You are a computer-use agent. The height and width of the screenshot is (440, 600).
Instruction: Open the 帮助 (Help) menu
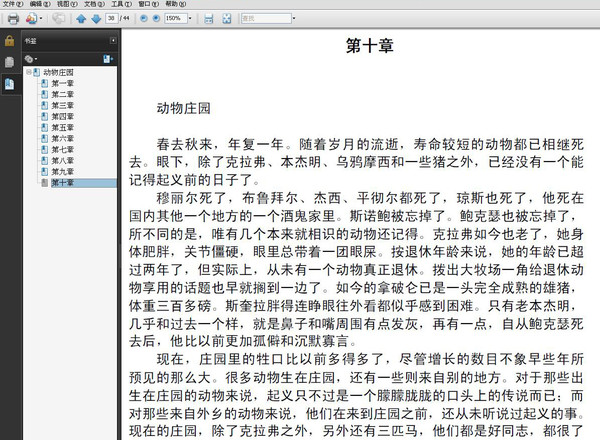(x=176, y=4)
